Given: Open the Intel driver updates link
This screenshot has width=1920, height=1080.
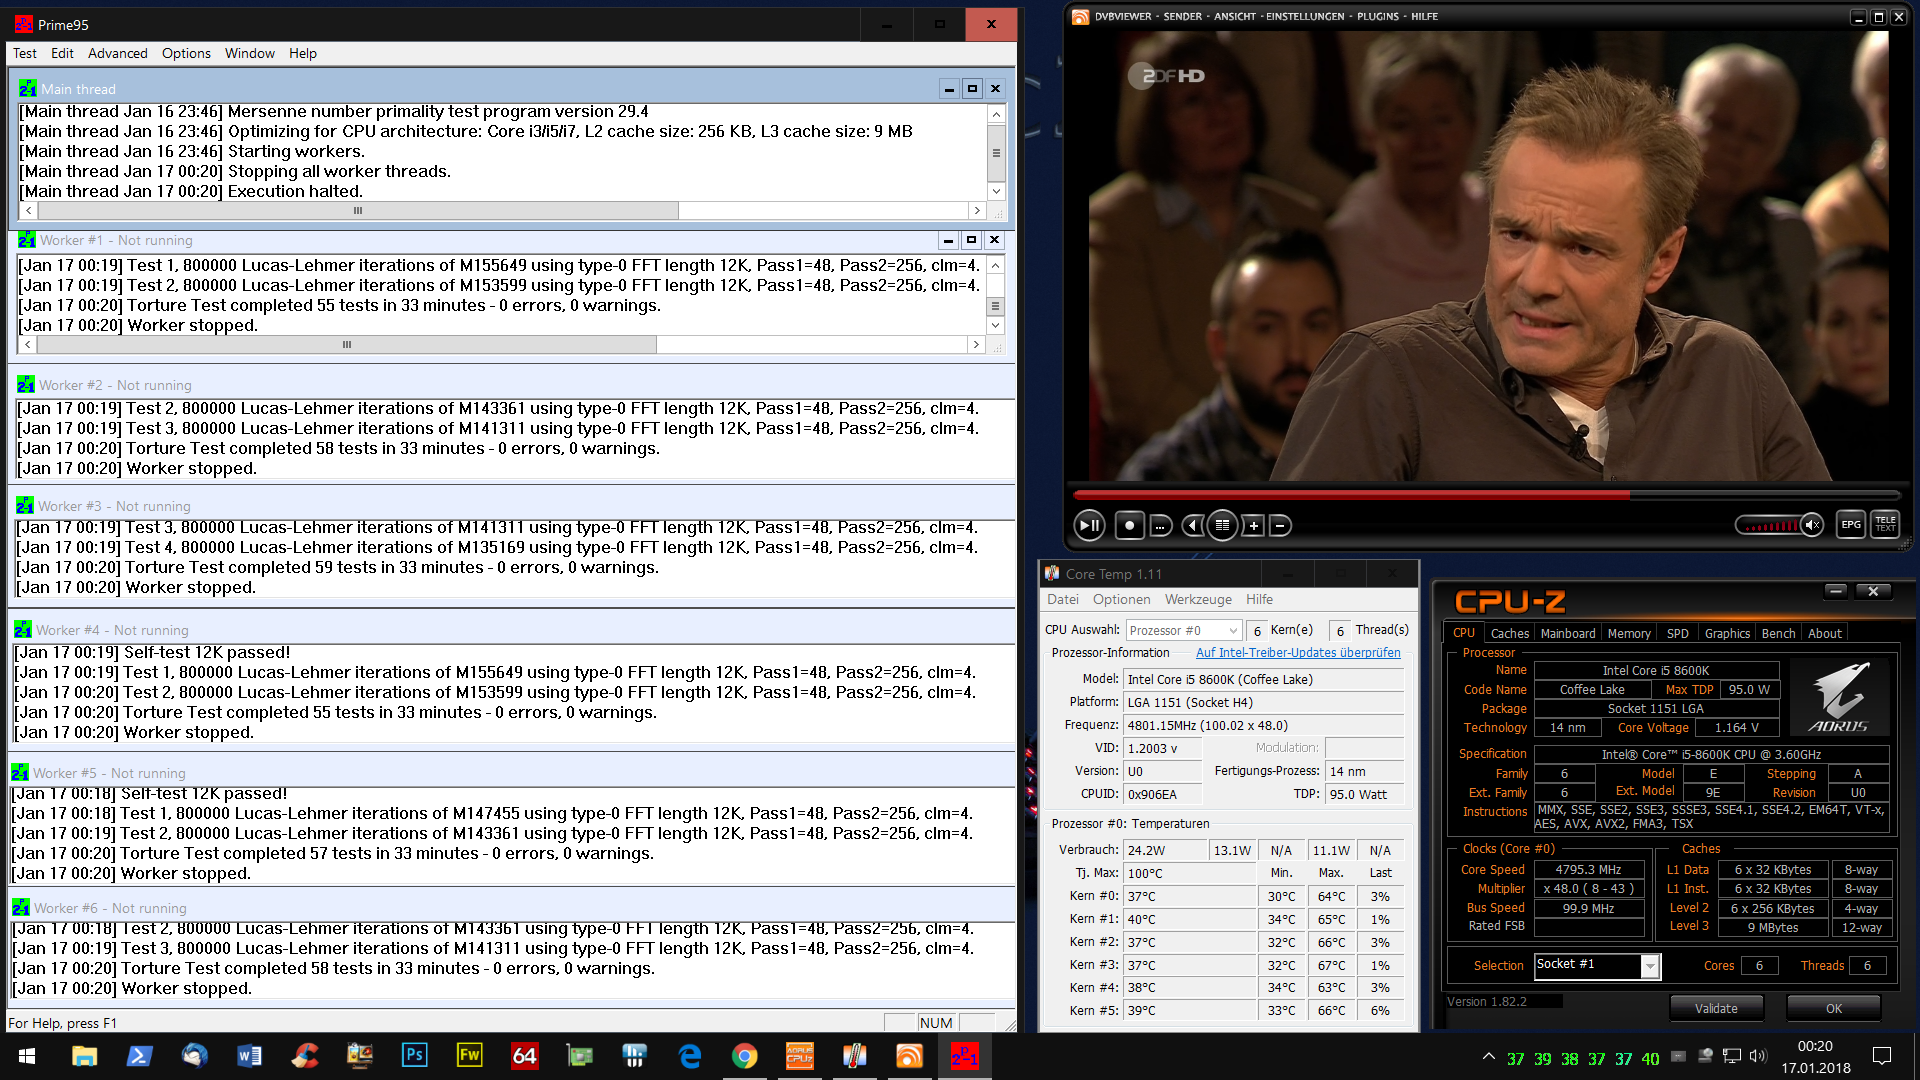Looking at the screenshot, I should click(1297, 652).
